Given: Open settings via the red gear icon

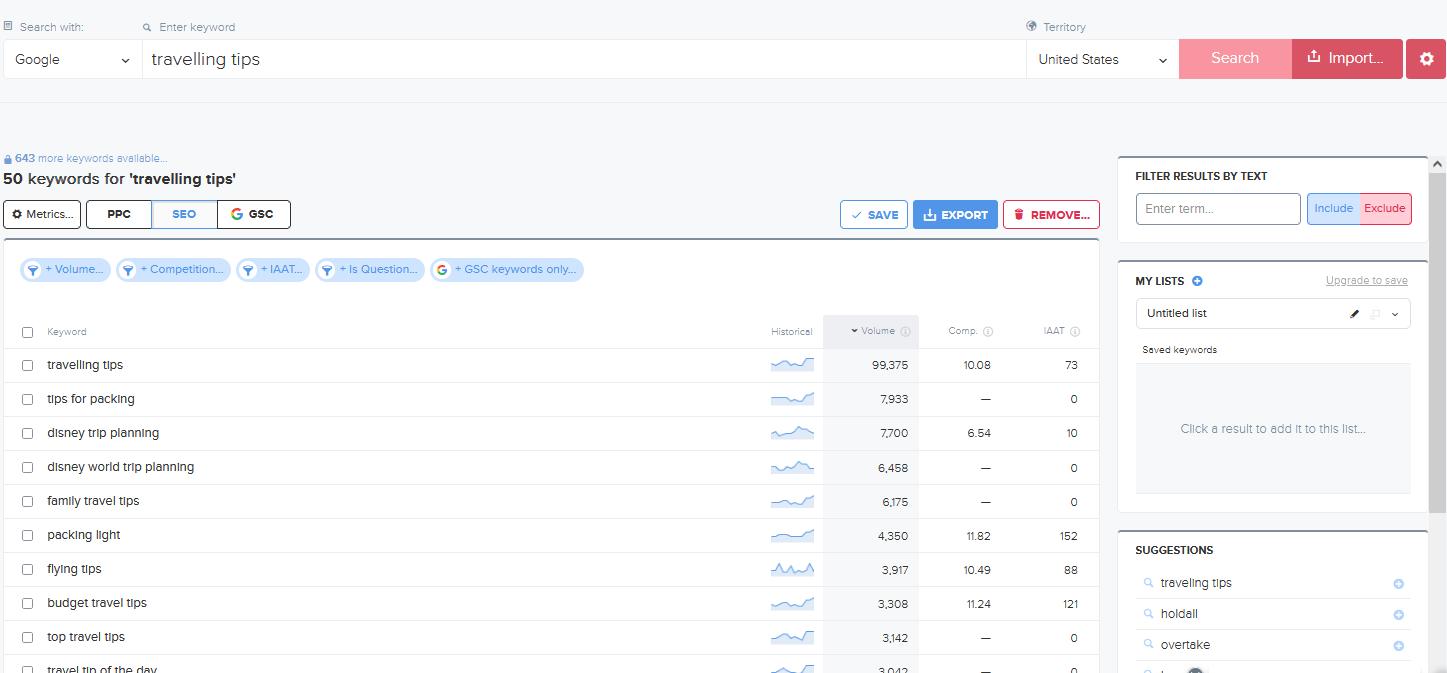Looking at the screenshot, I should [x=1426, y=59].
